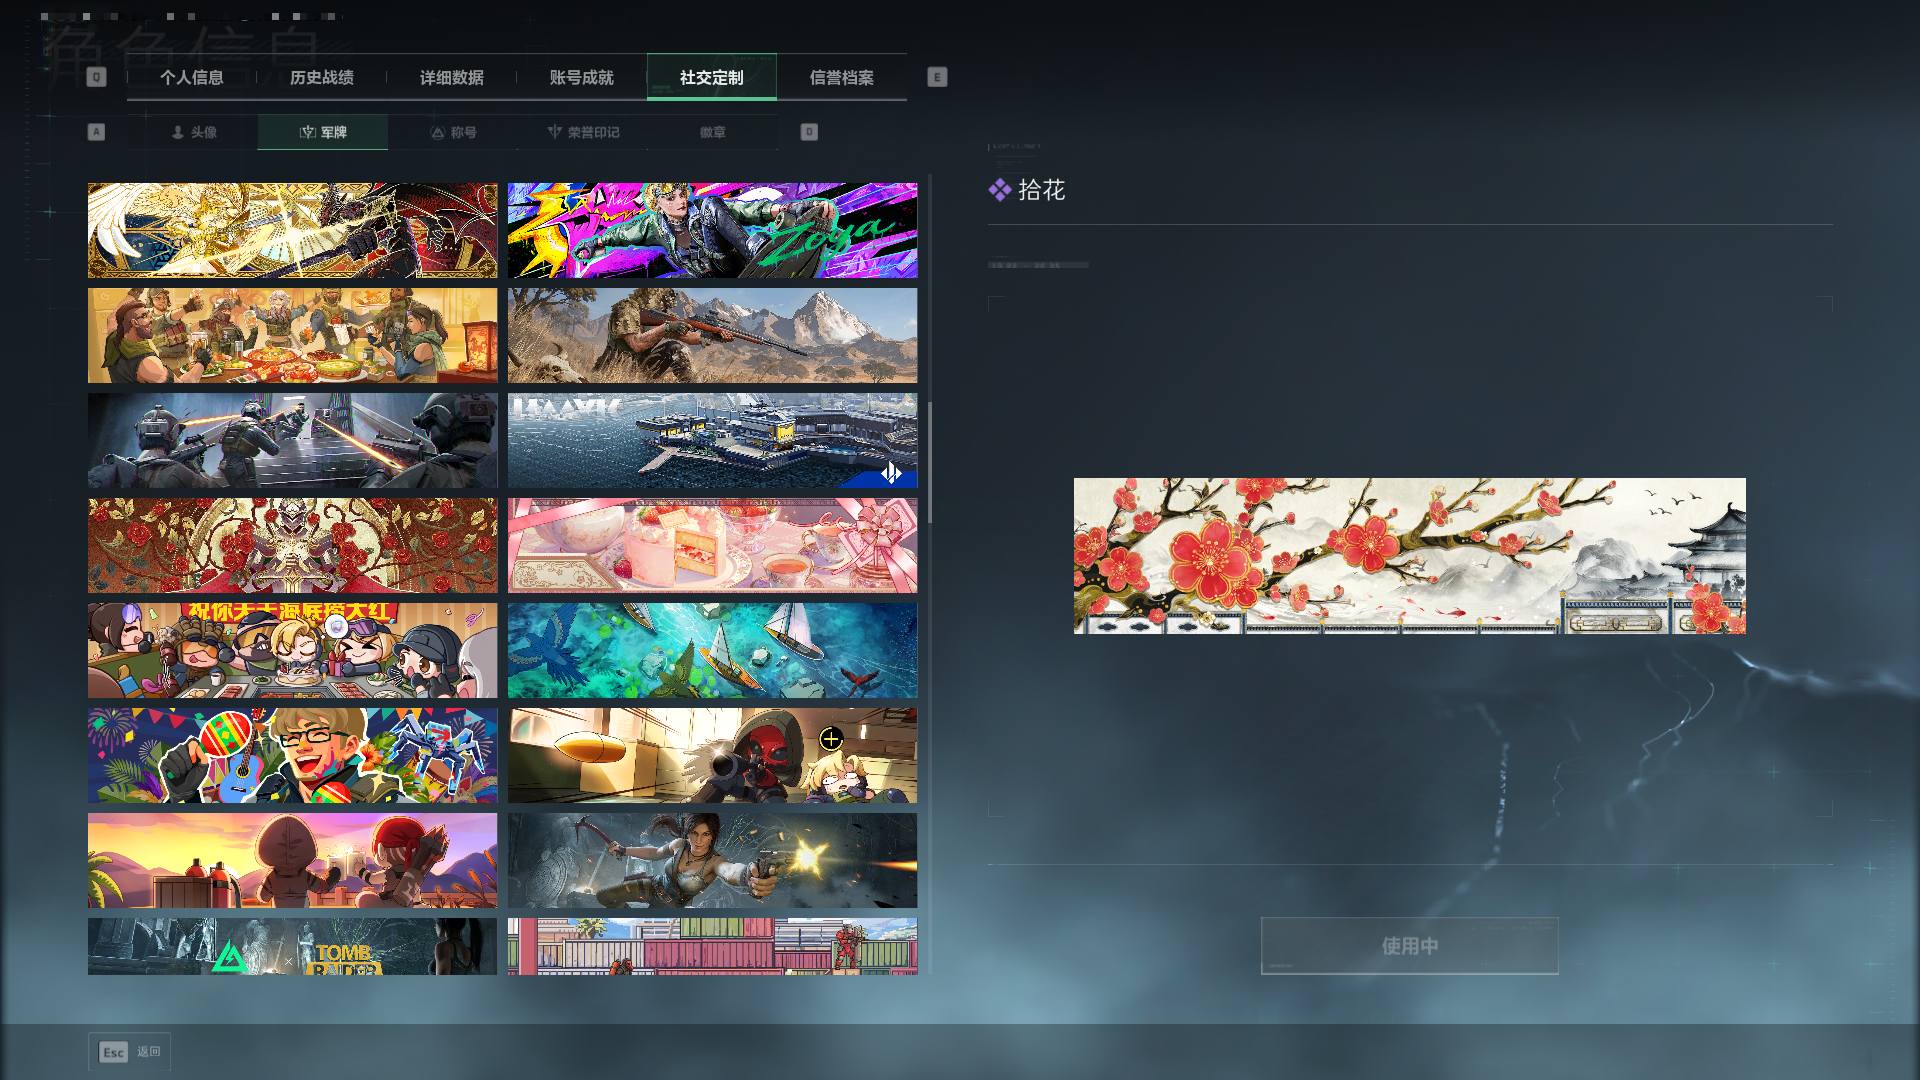The width and height of the screenshot is (1920, 1080).
Task: Click the Esc key icon at bottom
Action: click(113, 1052)
